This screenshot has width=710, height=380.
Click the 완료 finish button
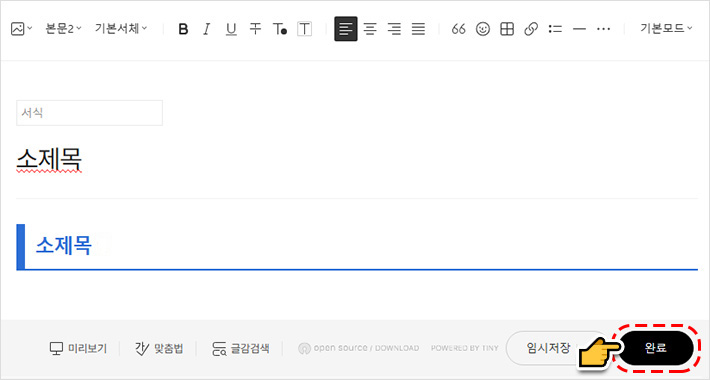pos(655,348)
